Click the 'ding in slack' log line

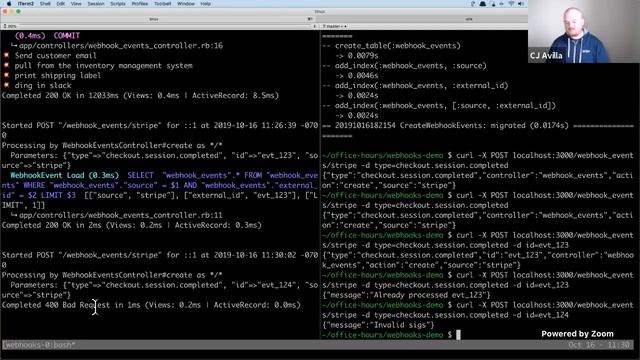click(43, 85)
